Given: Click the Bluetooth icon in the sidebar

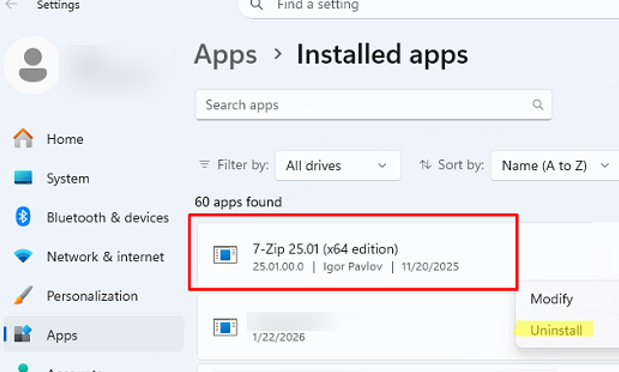Looking at the screenshot, I should click(x=23, y=217).
